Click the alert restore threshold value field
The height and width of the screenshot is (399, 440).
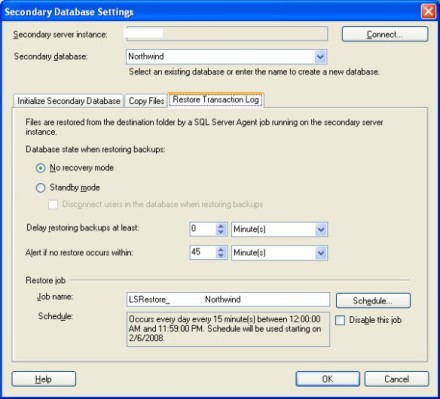(202, 253)
